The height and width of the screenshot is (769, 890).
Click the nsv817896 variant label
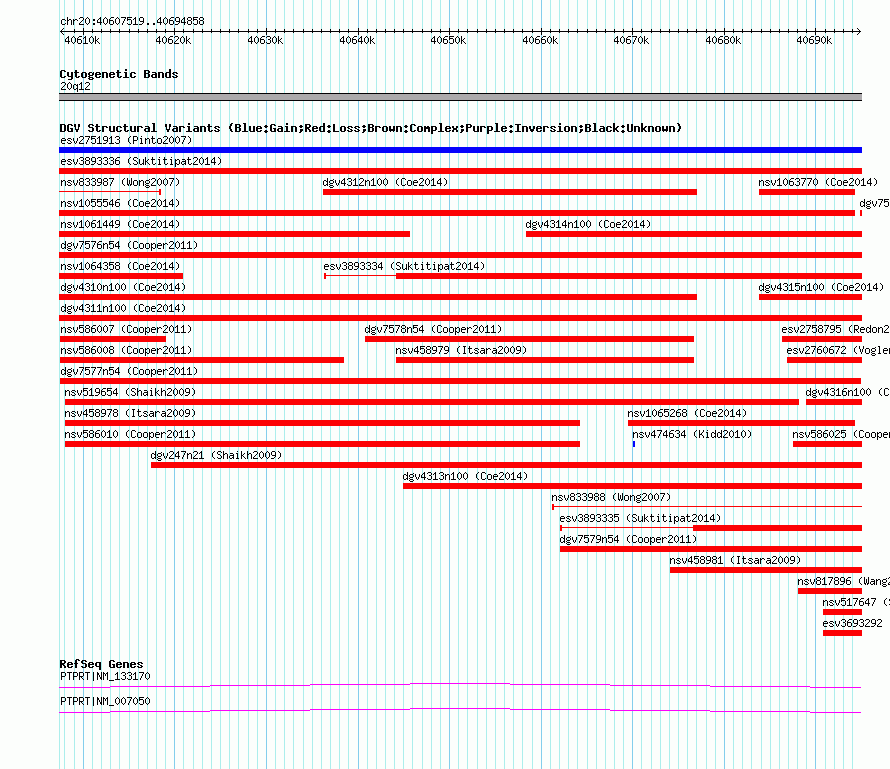point(843,581)
